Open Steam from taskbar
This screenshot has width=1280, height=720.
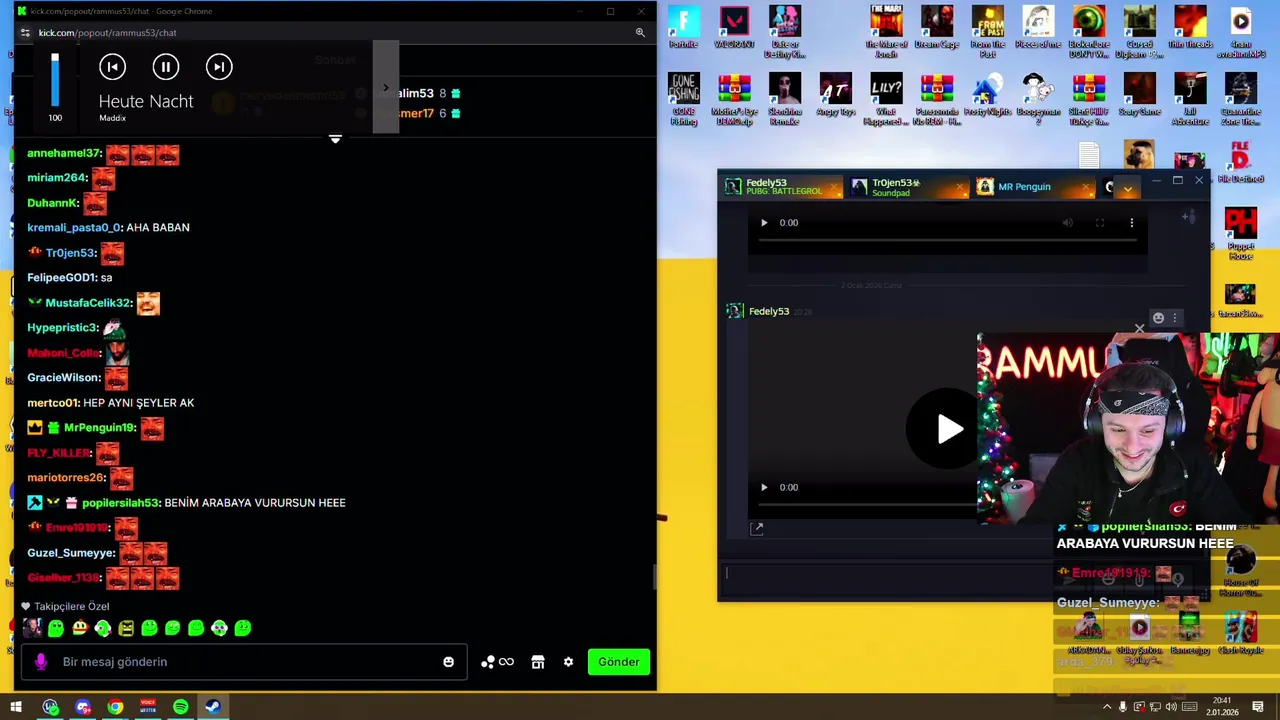(213, 707)
